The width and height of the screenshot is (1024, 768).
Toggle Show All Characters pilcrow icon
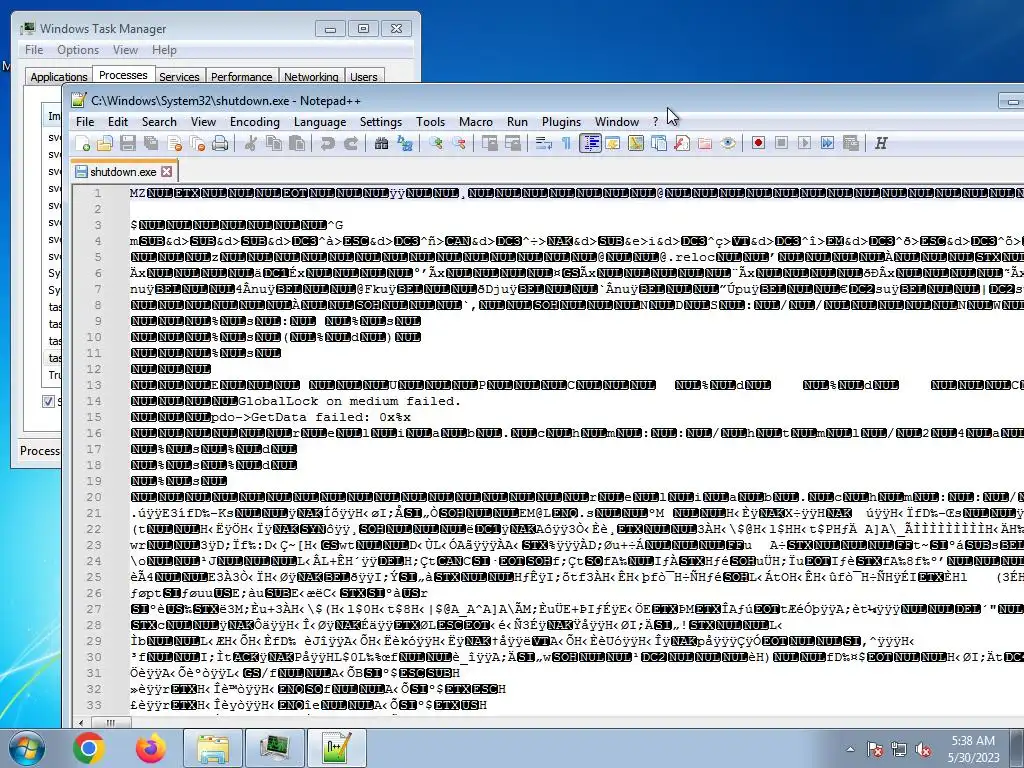(x=566, y=144)
